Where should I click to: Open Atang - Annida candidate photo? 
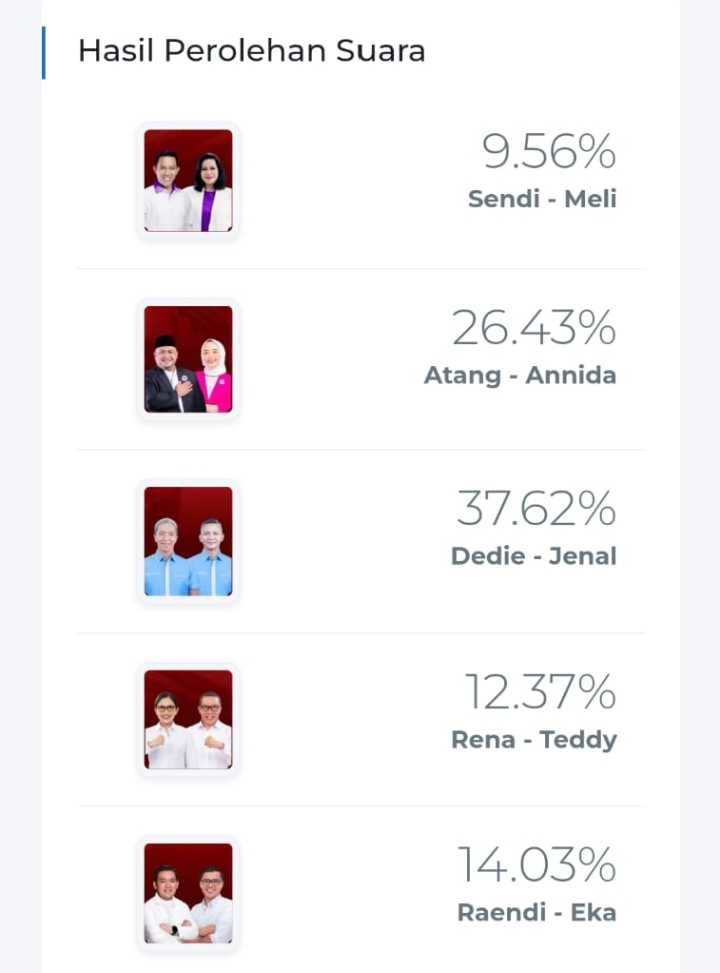(x=188, y=359)
